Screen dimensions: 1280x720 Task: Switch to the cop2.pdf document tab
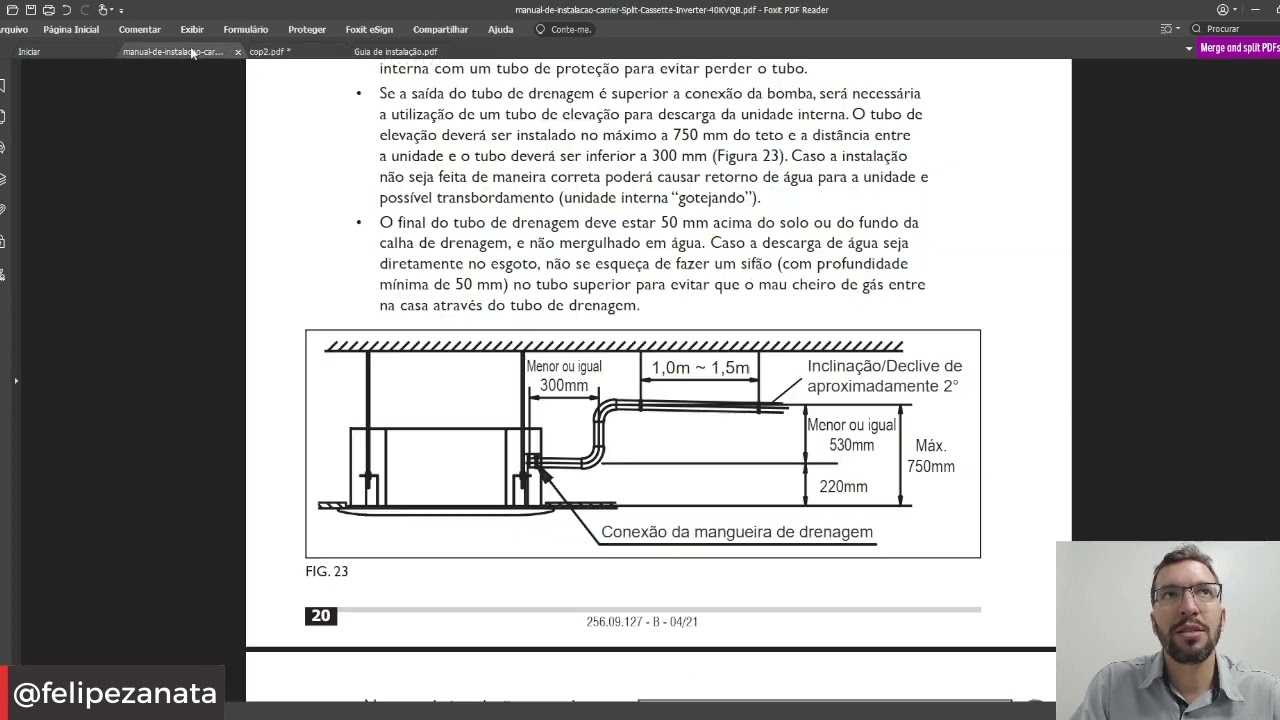pyautogui.click(x=270, y=52)
